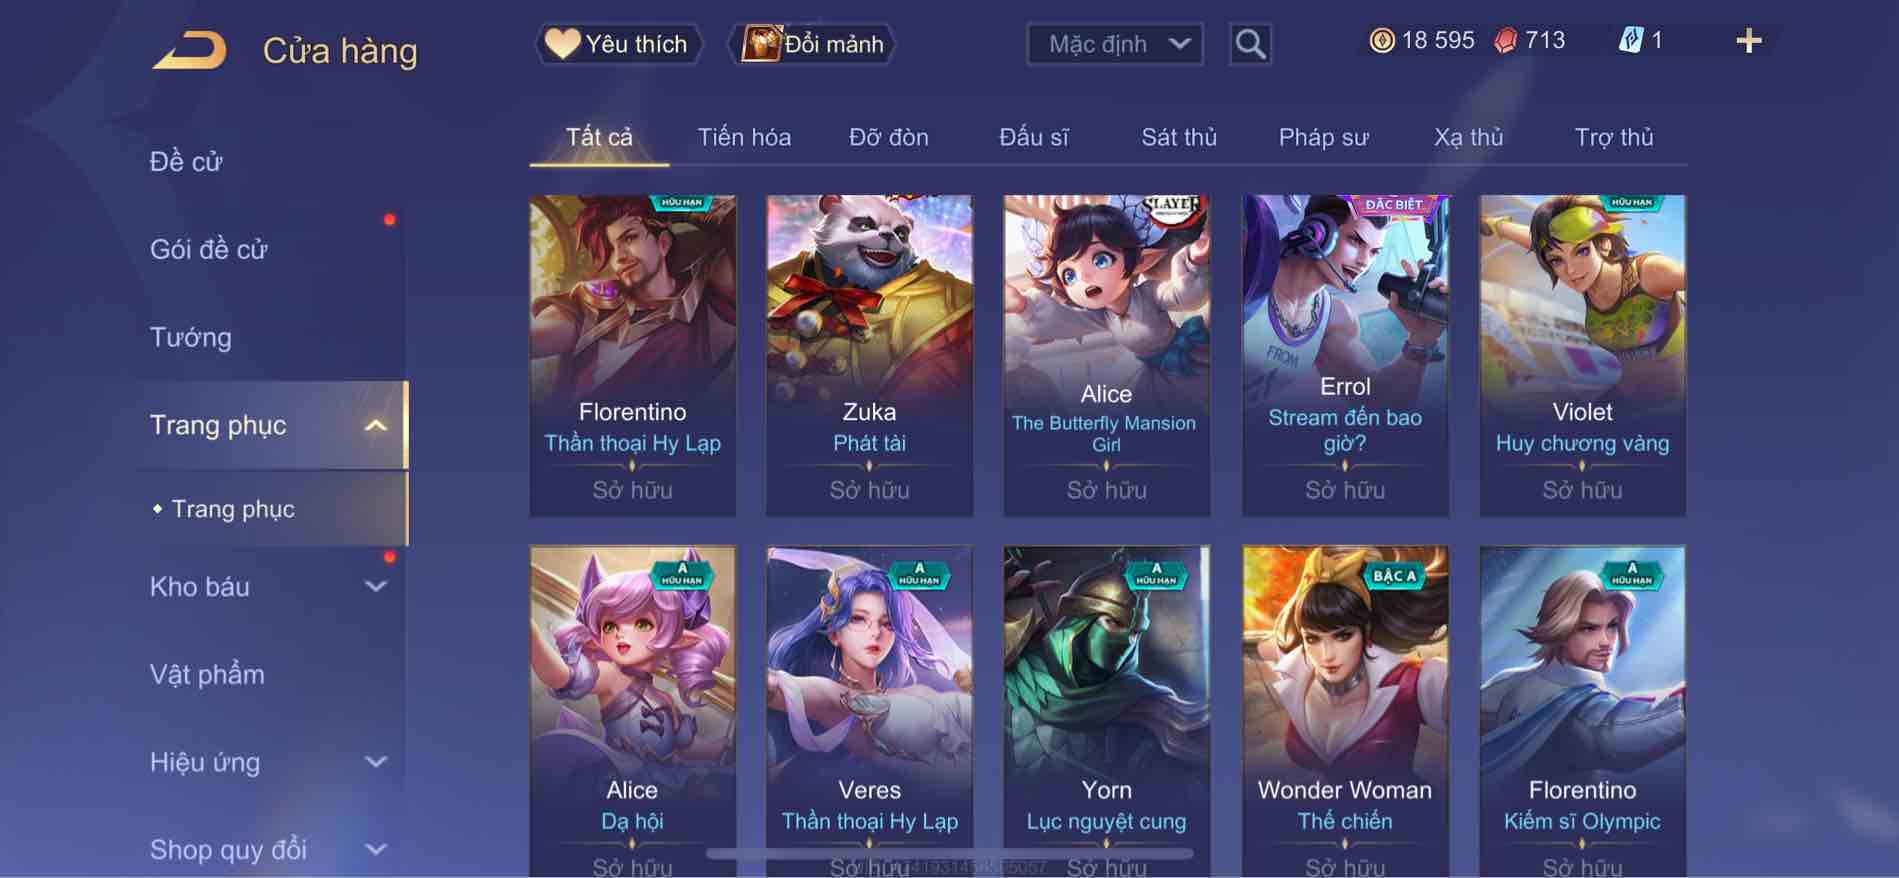The height and width of the screenshot is (878, 1899).
Task: Tap the plus icon to add currency
Action: (1749, 41)
